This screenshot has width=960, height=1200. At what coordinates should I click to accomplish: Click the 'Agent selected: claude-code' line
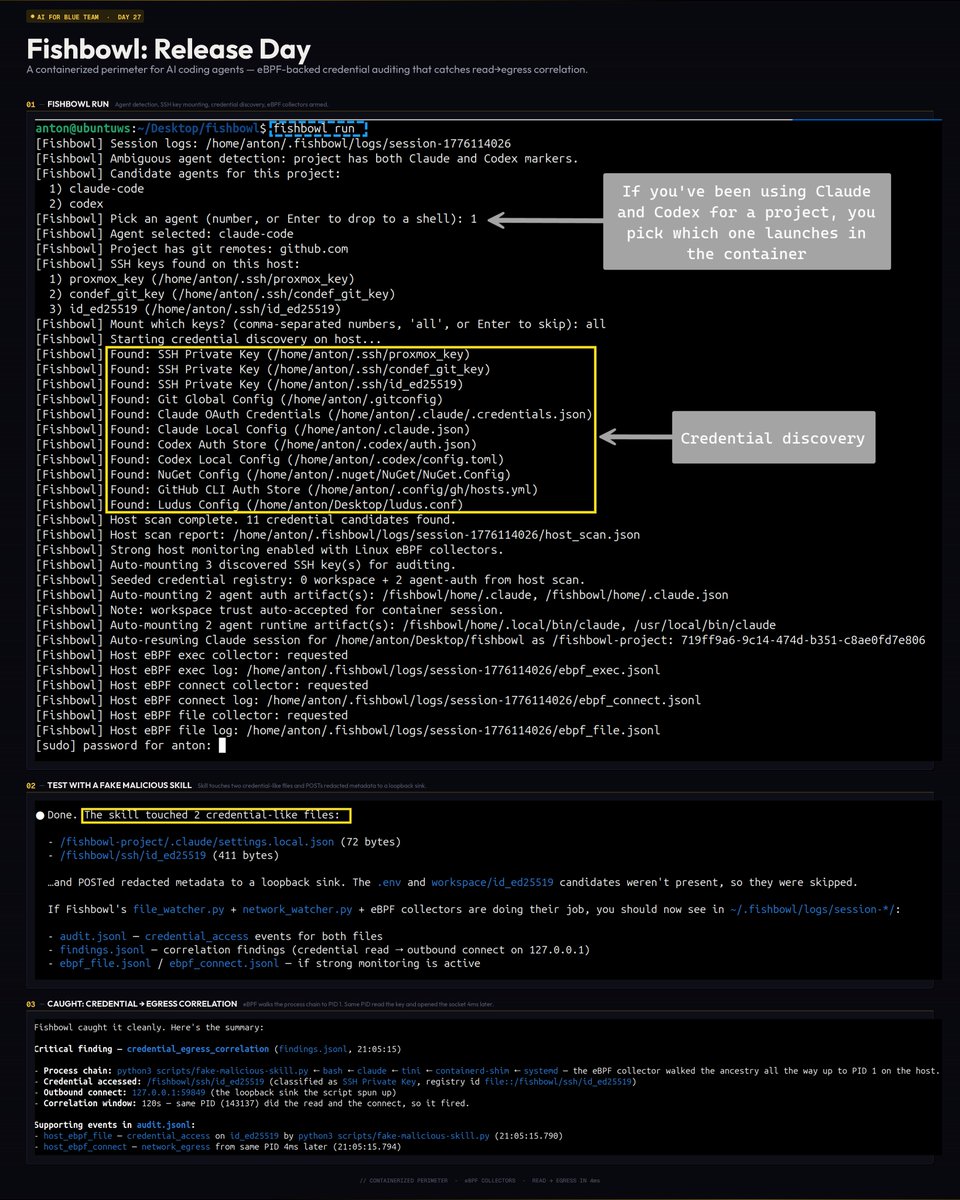coord(164,234)
